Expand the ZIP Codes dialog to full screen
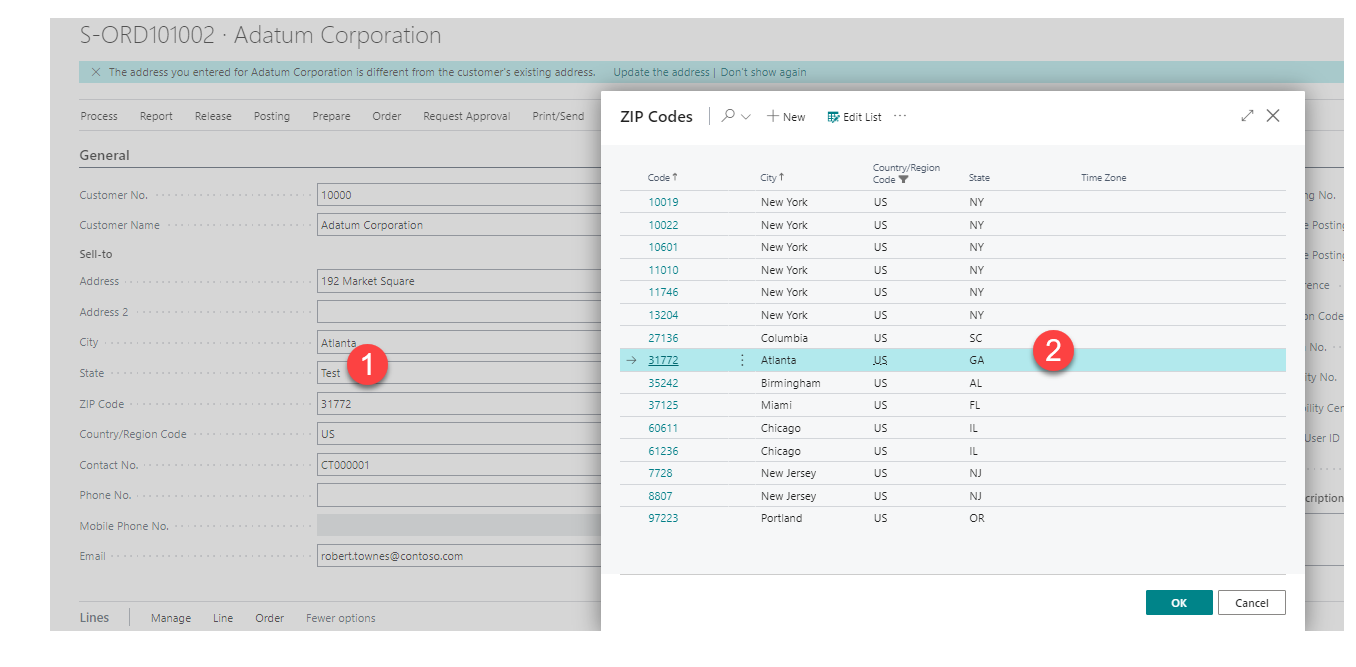 pyautogui.click(x=1247, y=115)
